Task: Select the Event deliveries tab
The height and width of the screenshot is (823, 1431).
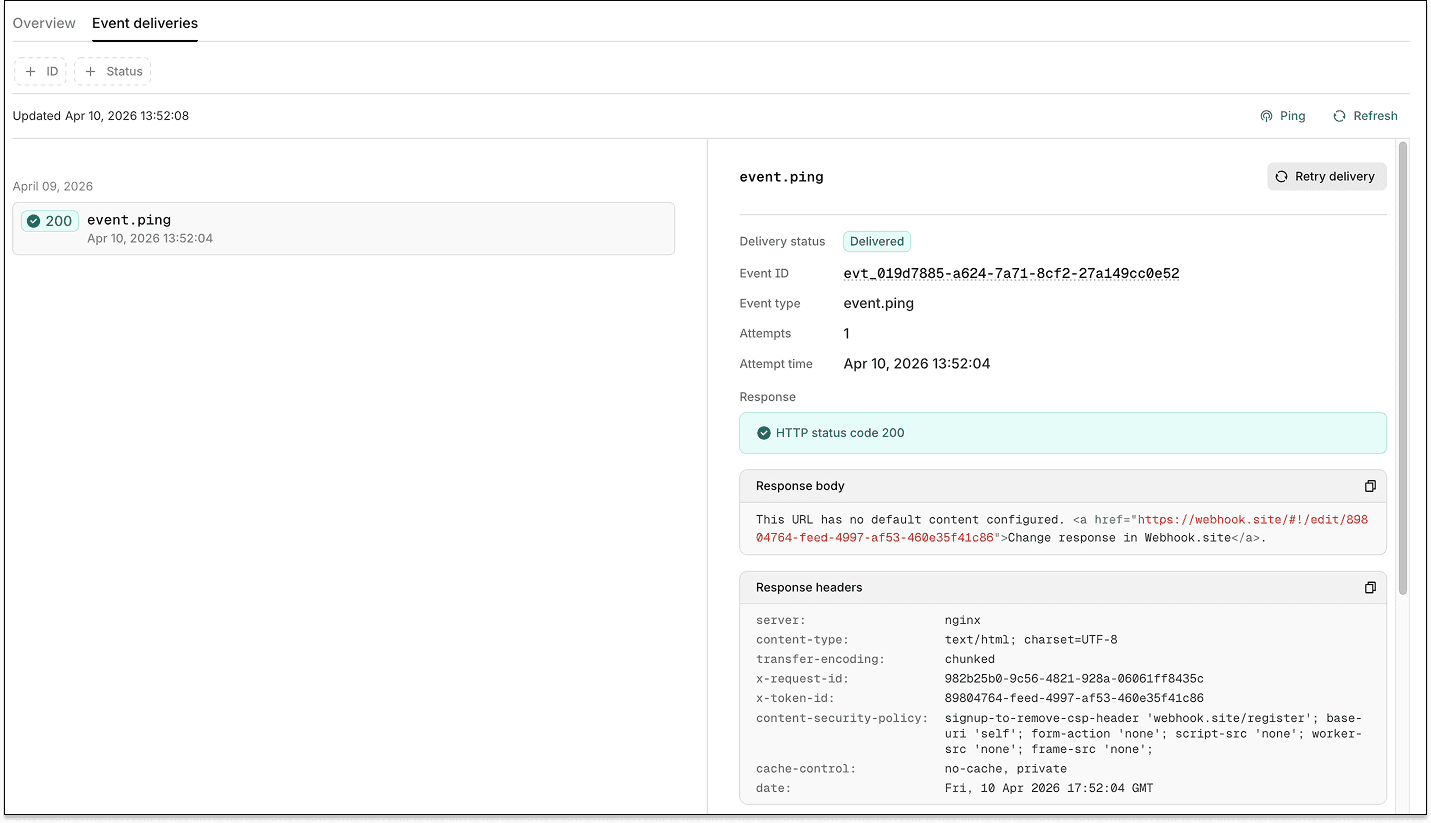Action: 145,23
